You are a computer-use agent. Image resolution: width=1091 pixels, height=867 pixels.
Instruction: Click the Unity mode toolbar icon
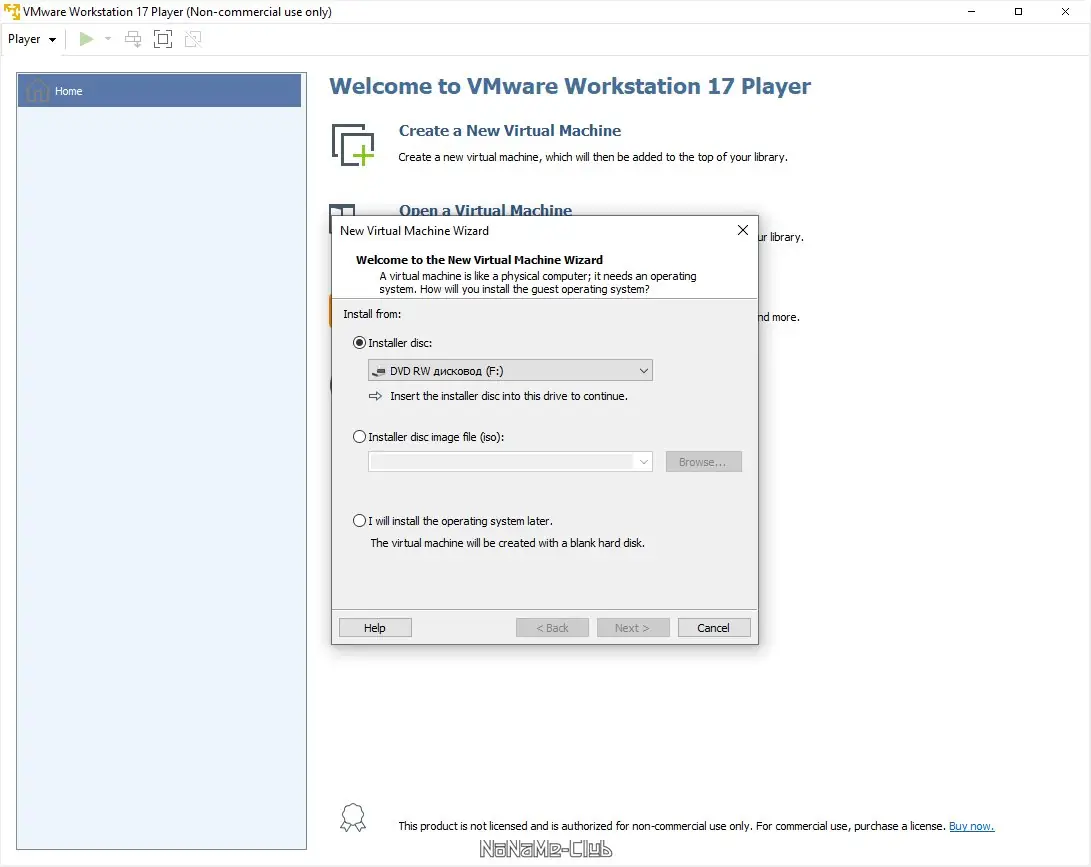[193, 39]
